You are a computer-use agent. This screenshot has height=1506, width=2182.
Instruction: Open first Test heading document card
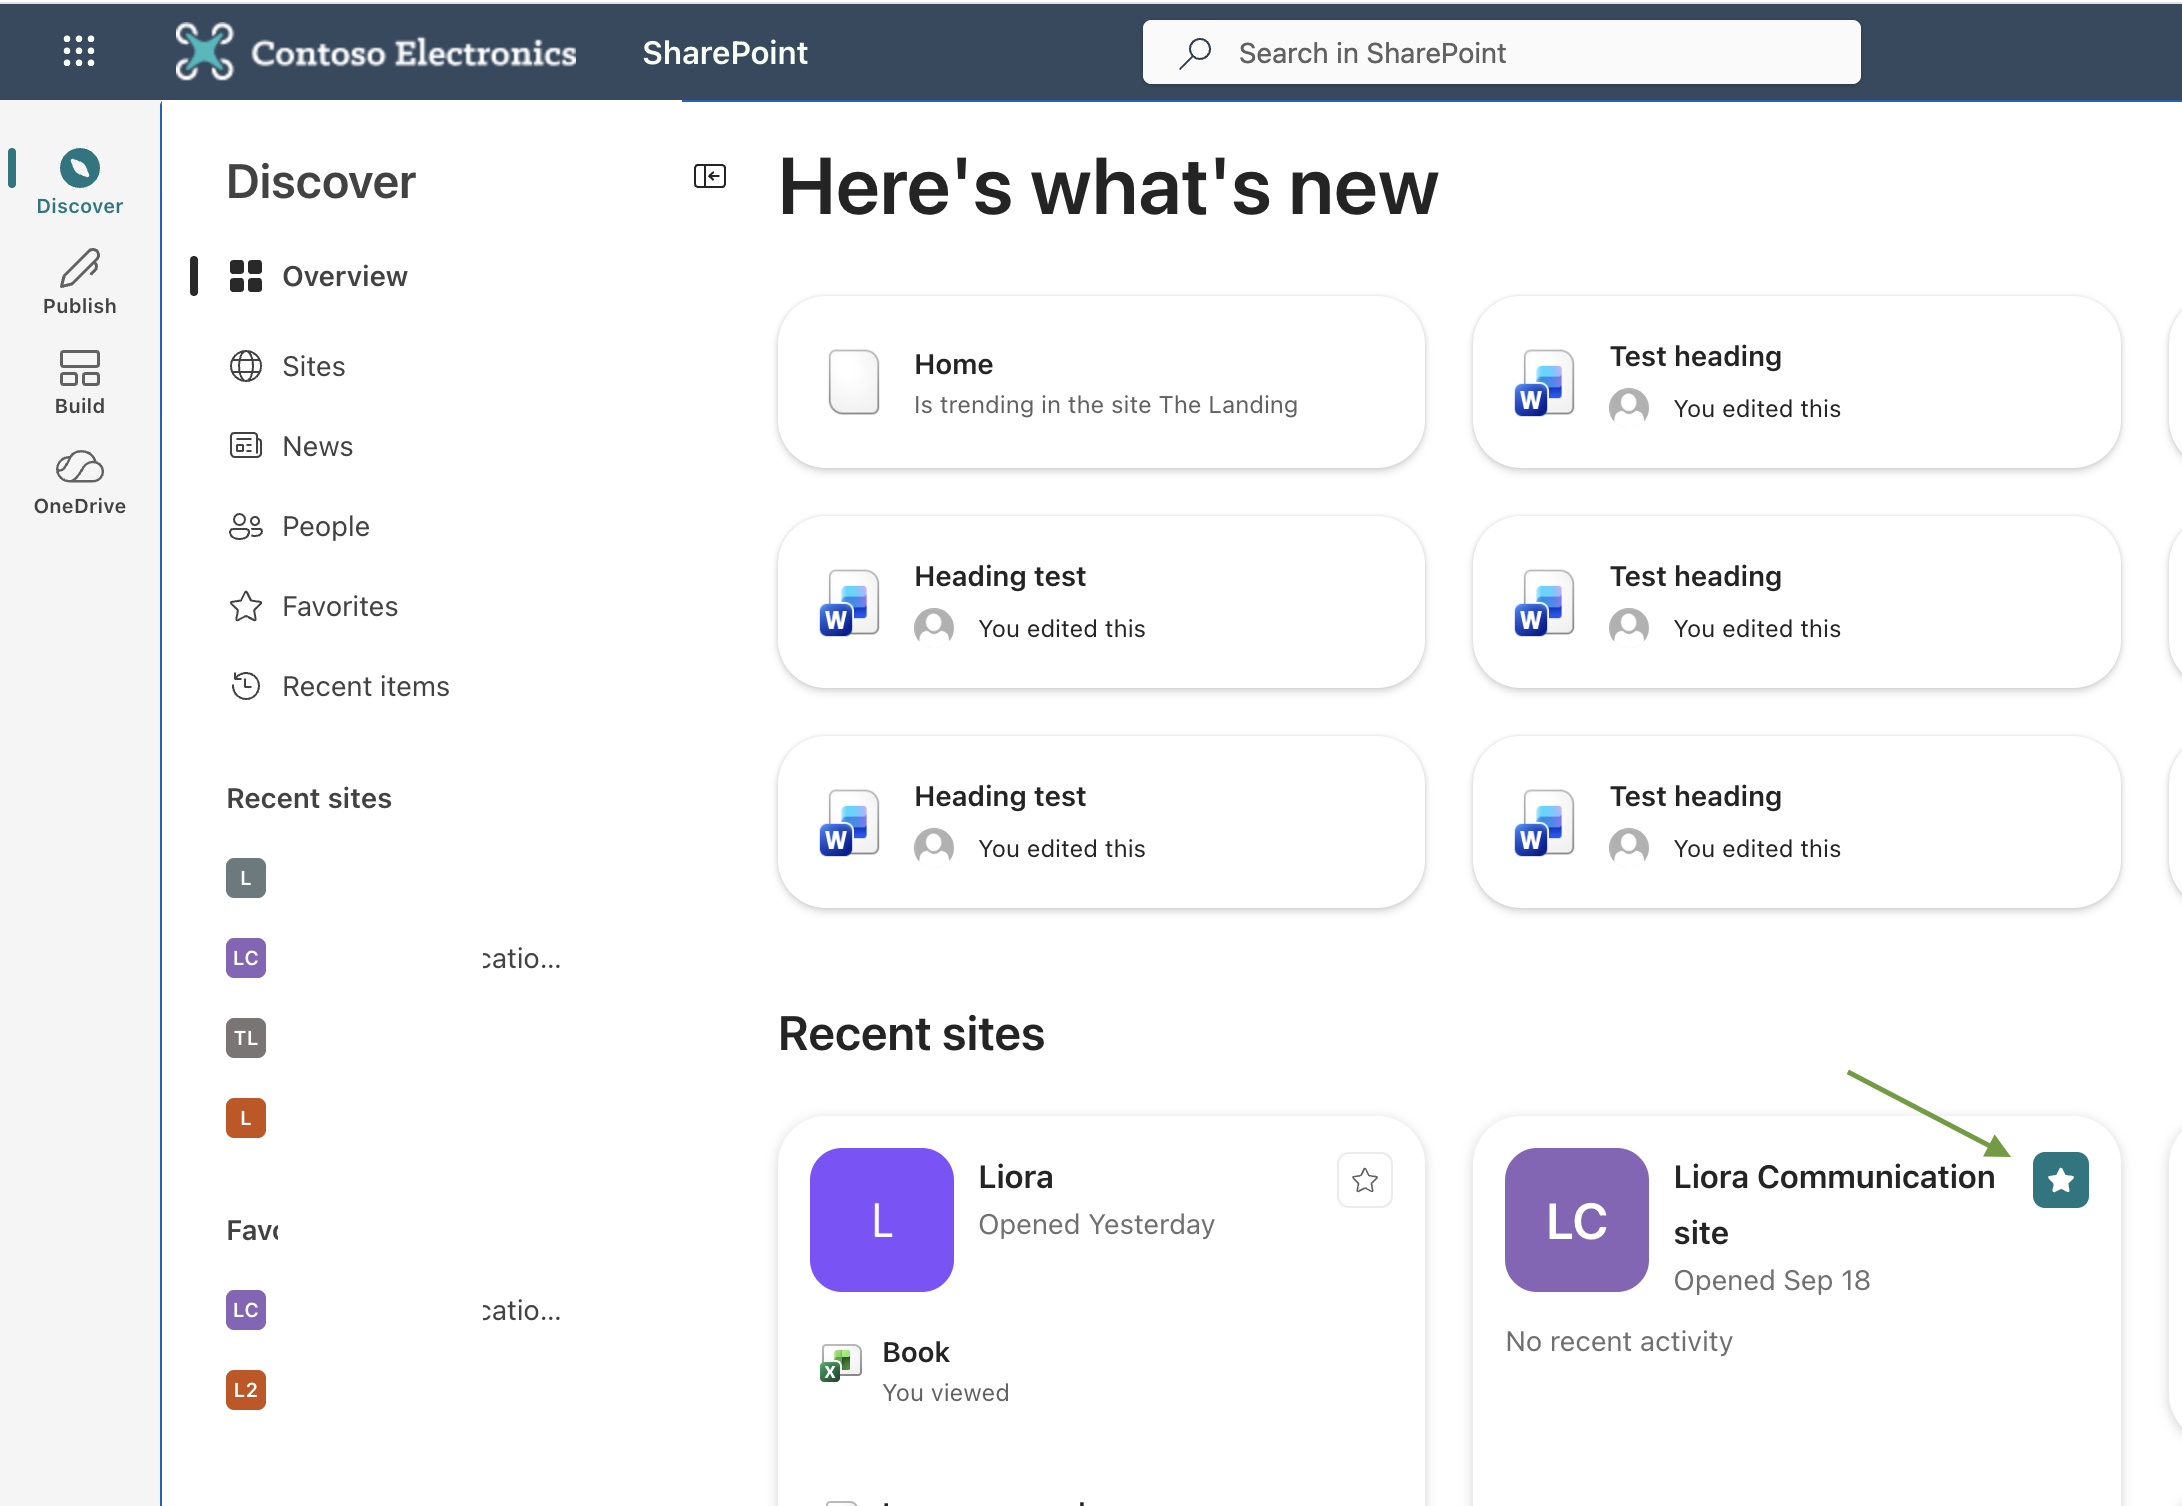[x=1796, y=382]
